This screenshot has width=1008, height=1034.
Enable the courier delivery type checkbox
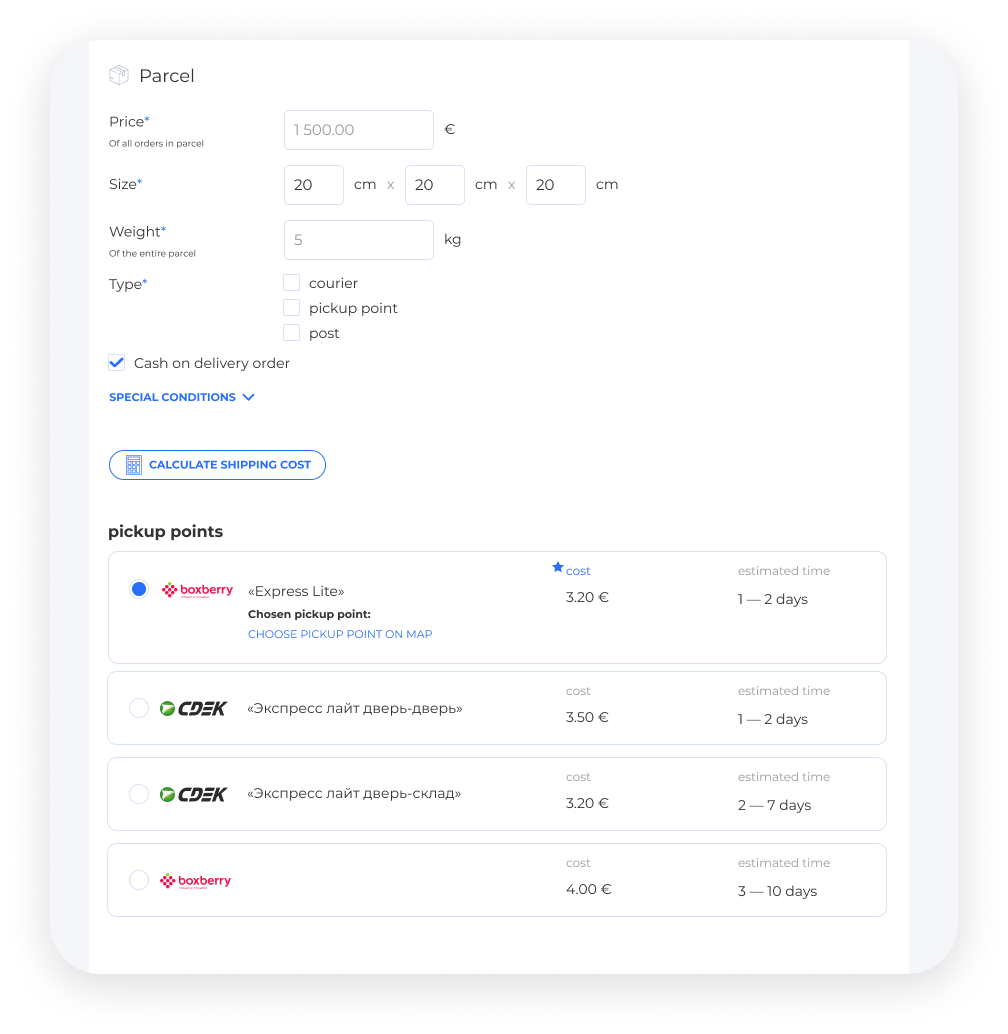click(291, 283)
